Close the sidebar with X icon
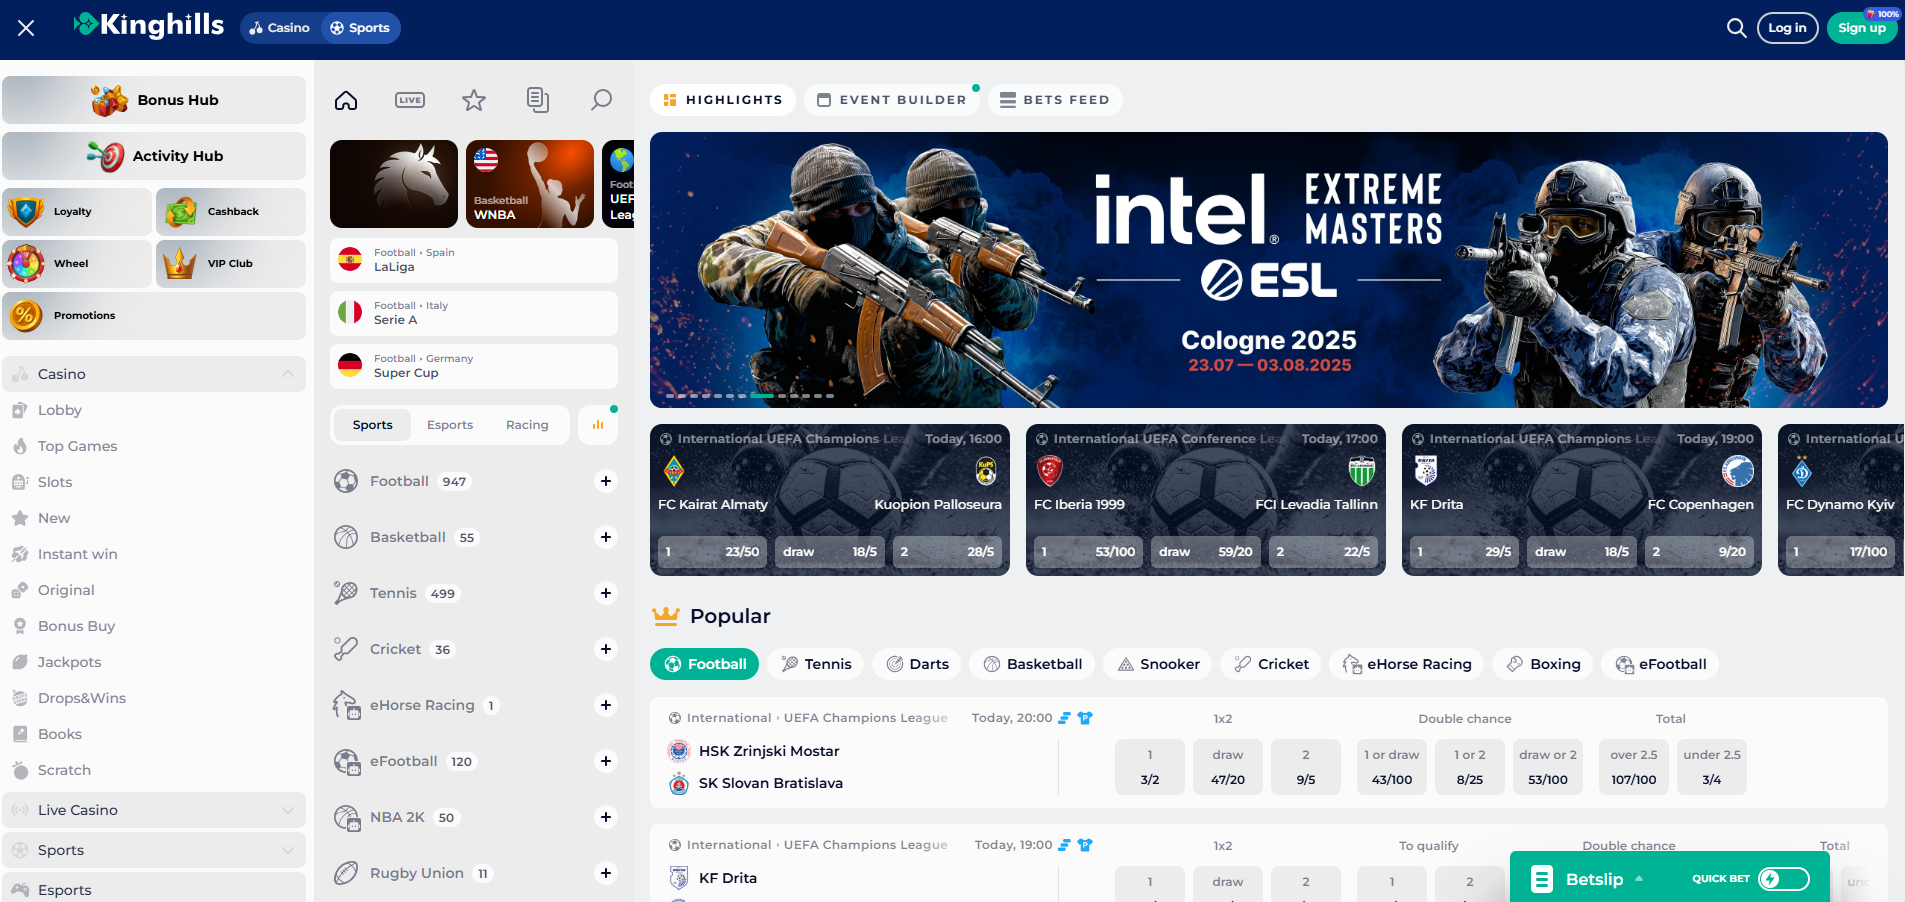The width and height of the screenshot is (1905, 902). coord(26,28)
